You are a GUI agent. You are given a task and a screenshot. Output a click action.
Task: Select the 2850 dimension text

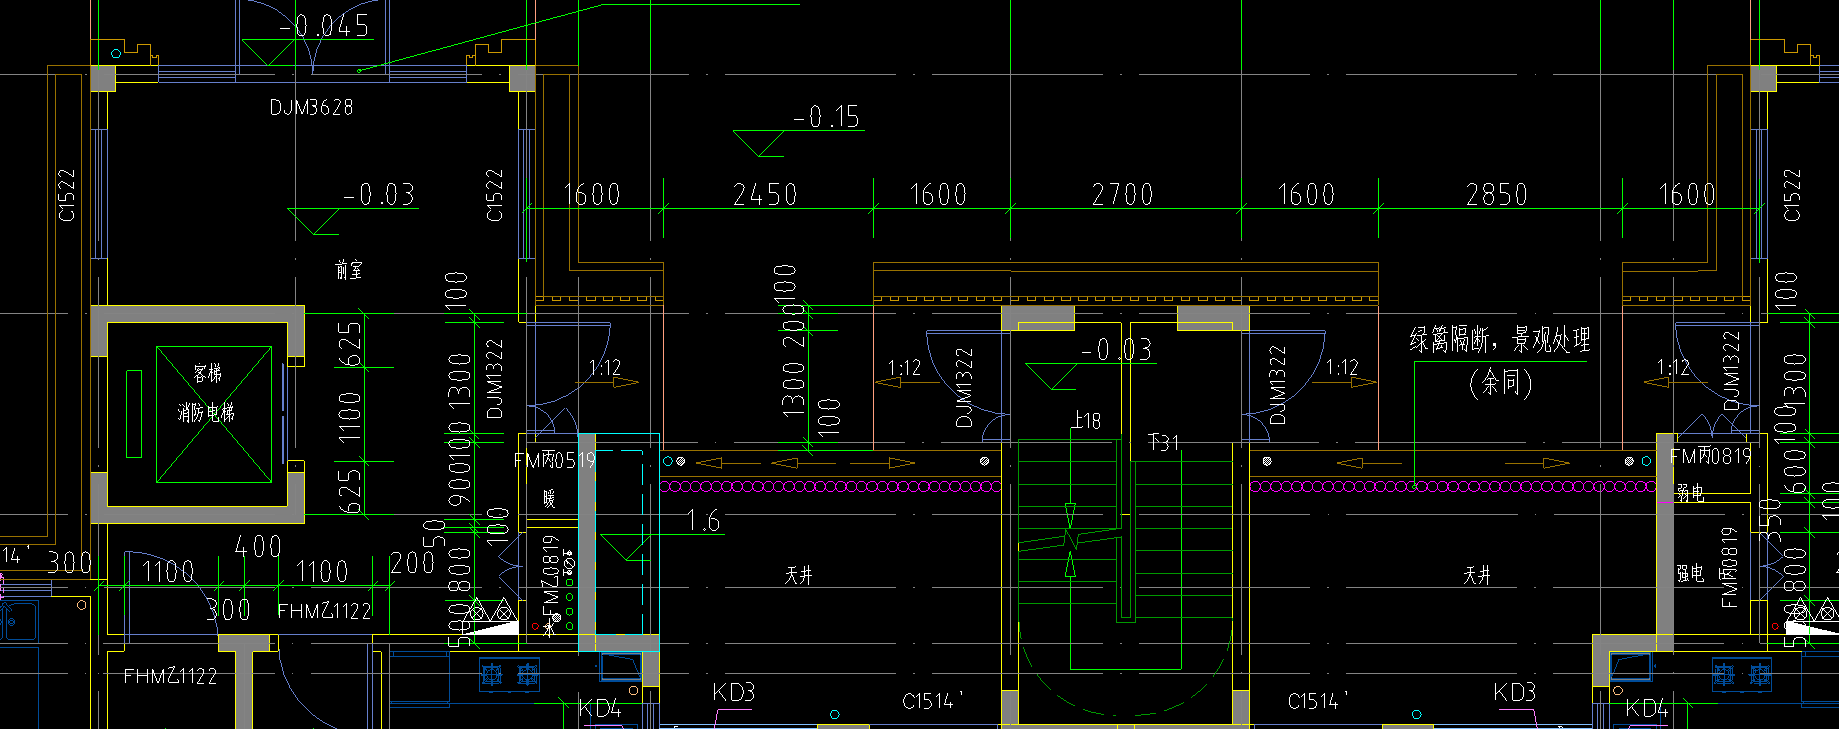pyautogui.click(x=1496, y=194)
